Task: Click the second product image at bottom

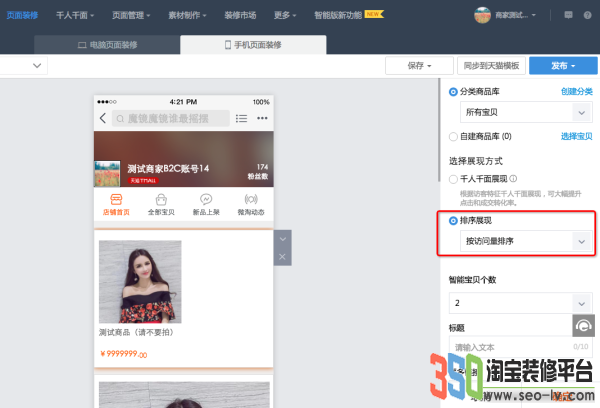Action: 184,395
